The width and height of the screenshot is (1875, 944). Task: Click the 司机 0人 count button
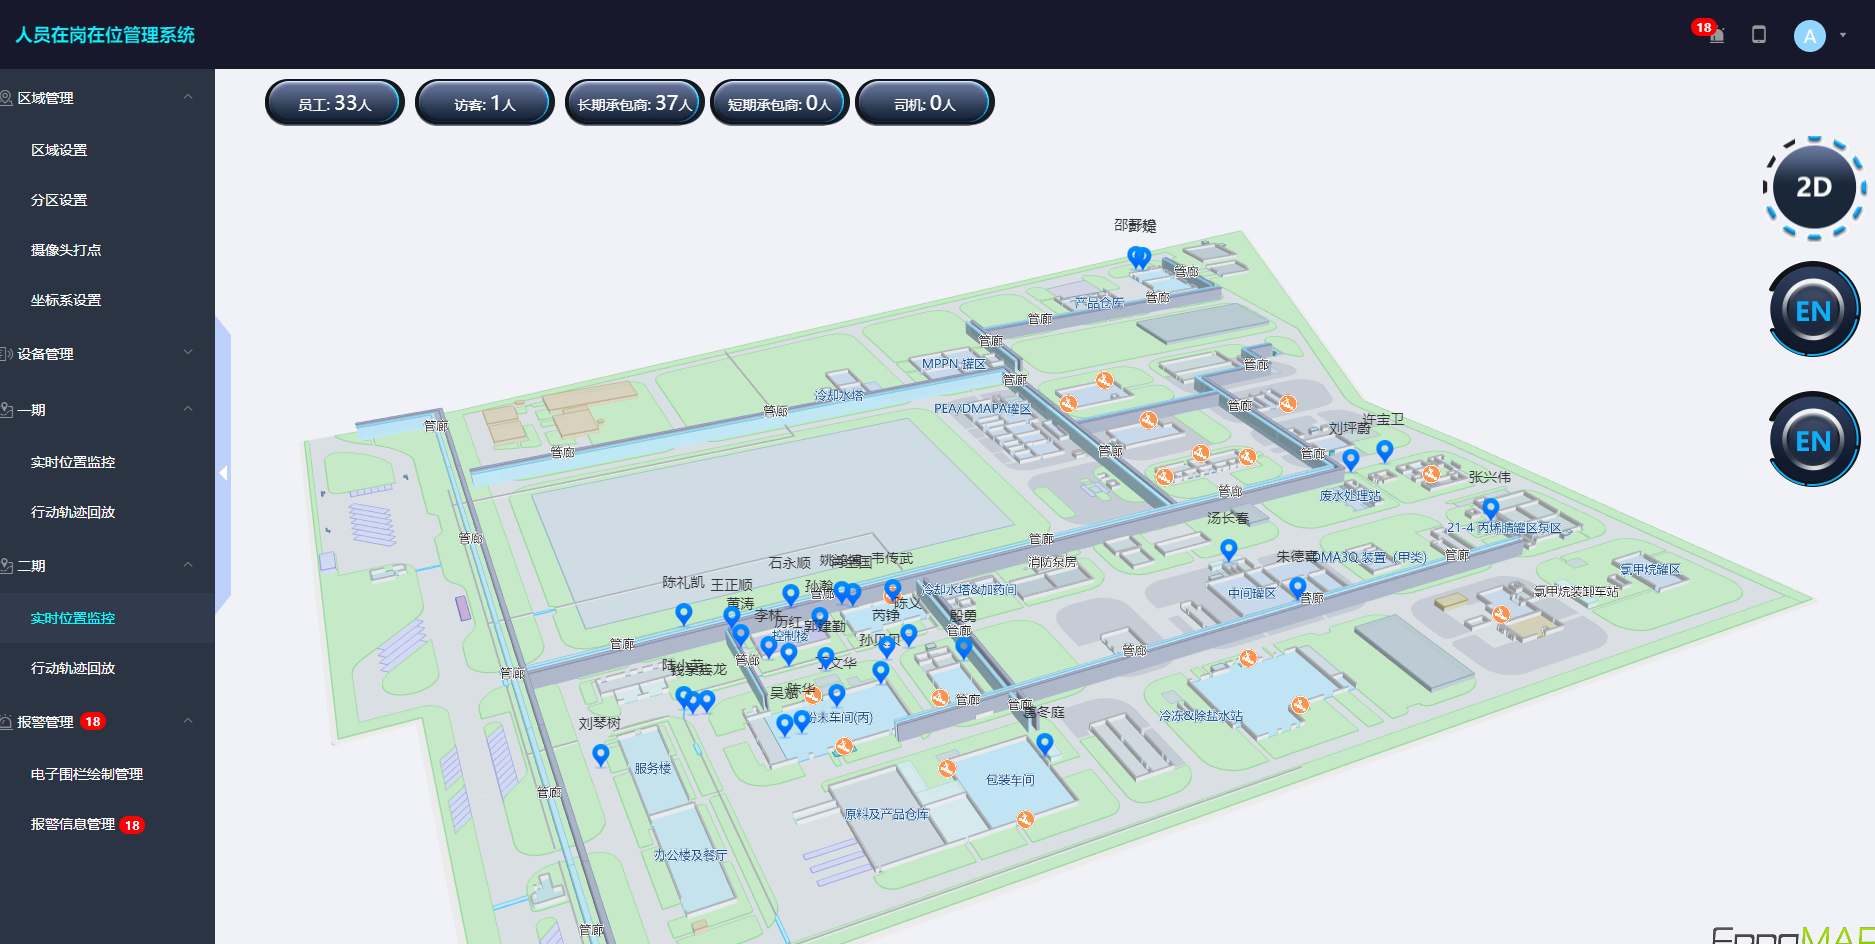point(924,103)
